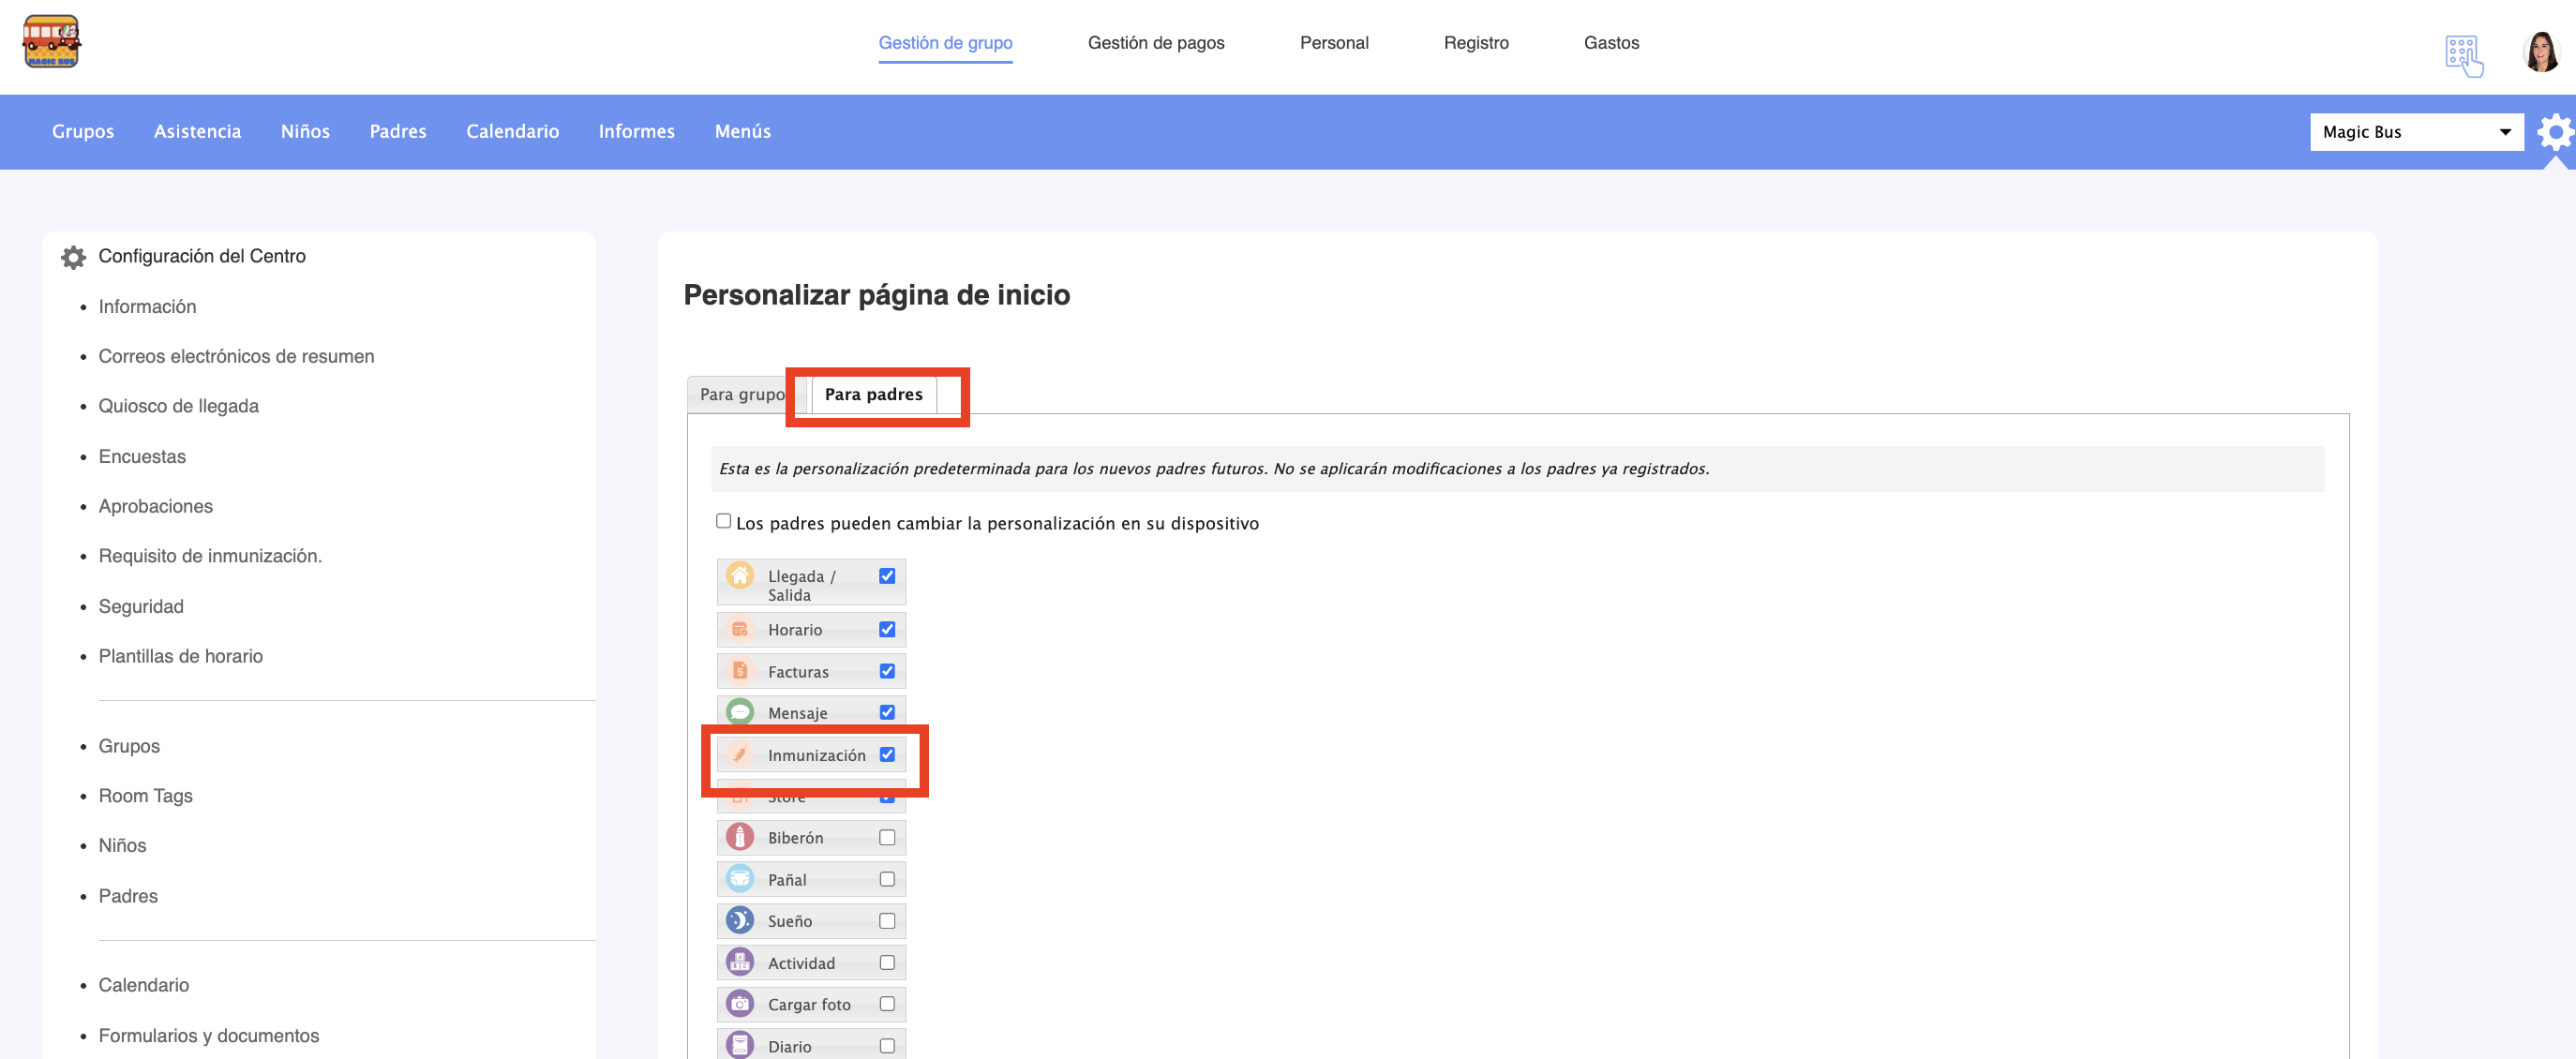This screenshot has height=1059, width=2576.
Task: Click the Sueño moon icon
Action: click(x=740, y=920)
